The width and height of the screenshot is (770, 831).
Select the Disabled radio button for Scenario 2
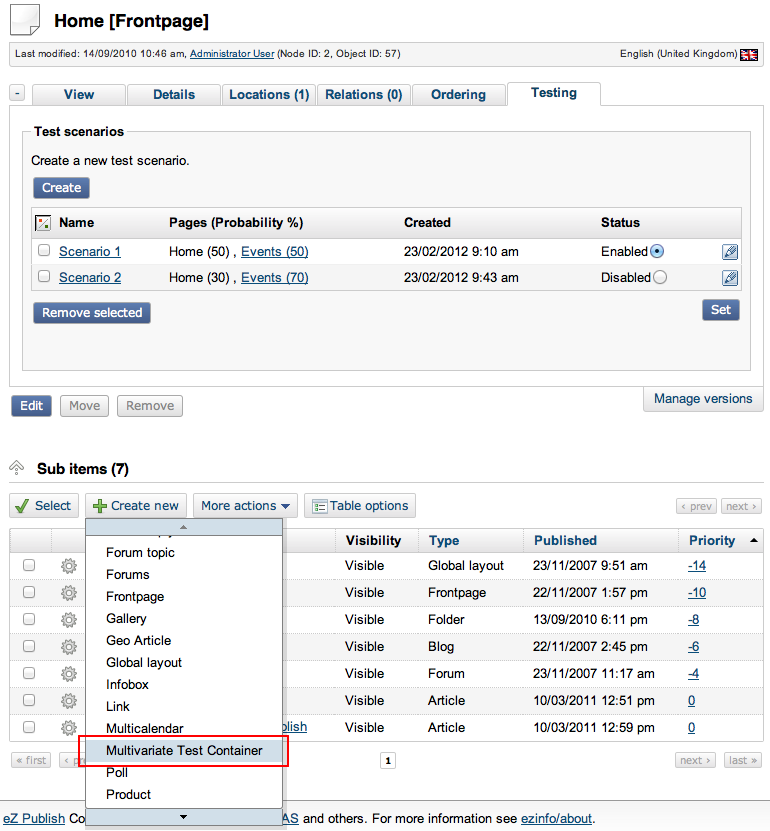click(x=659, y=278)
